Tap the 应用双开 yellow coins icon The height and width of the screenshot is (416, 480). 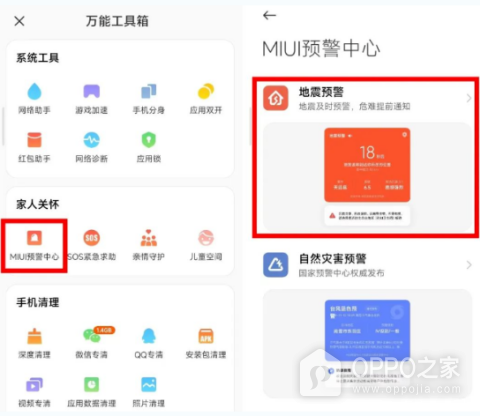click(x=206, y=91)
